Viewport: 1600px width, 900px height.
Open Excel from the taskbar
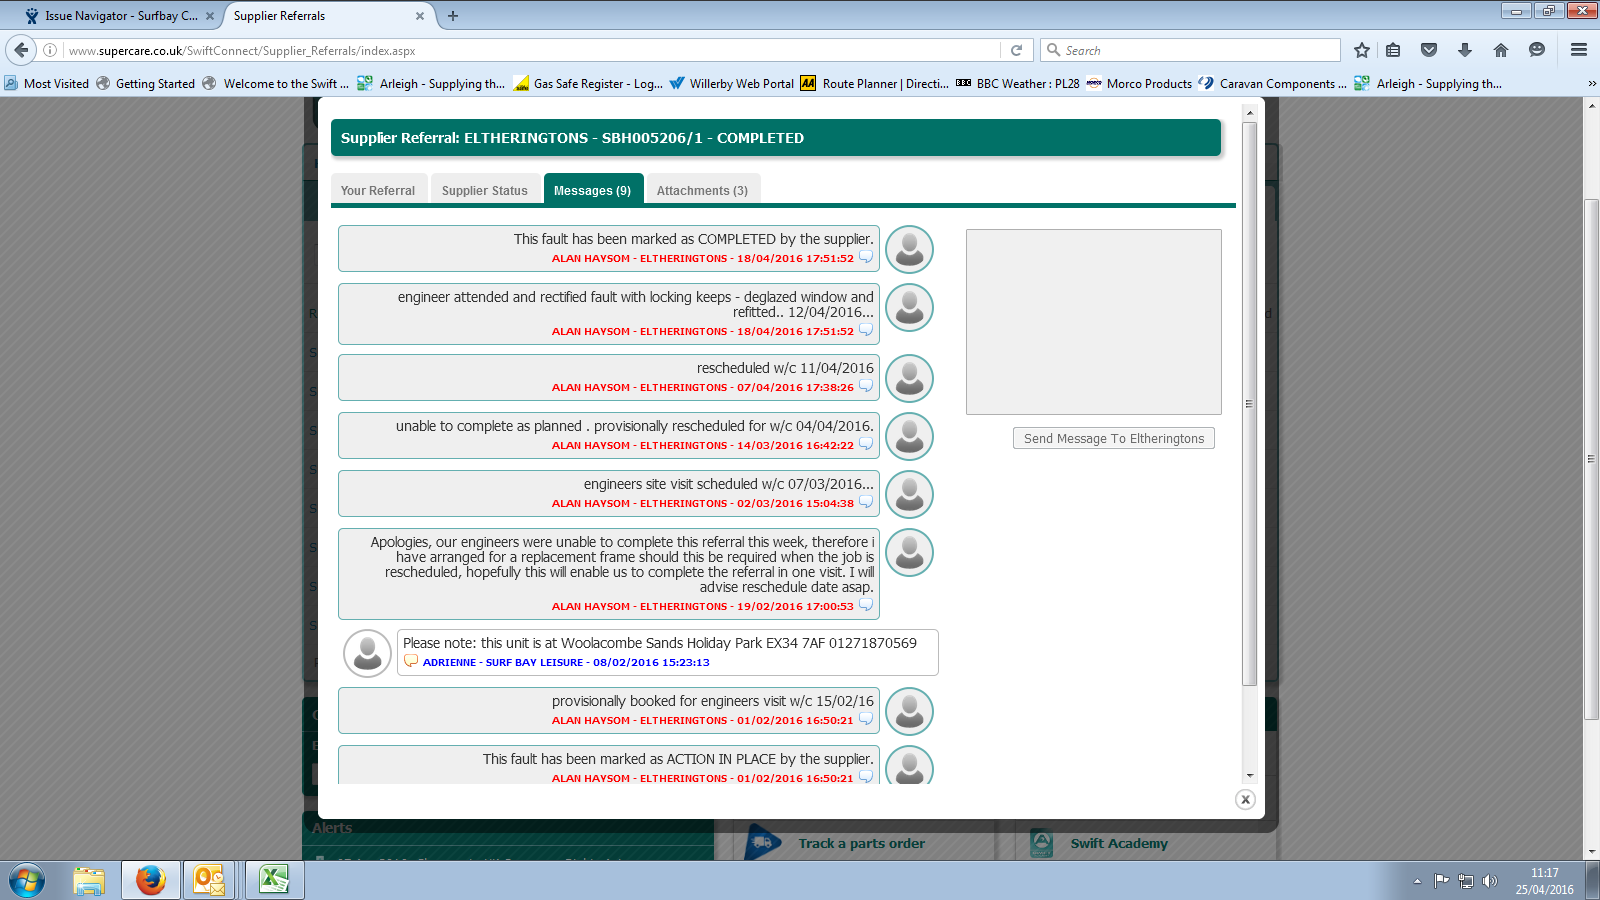273,881
